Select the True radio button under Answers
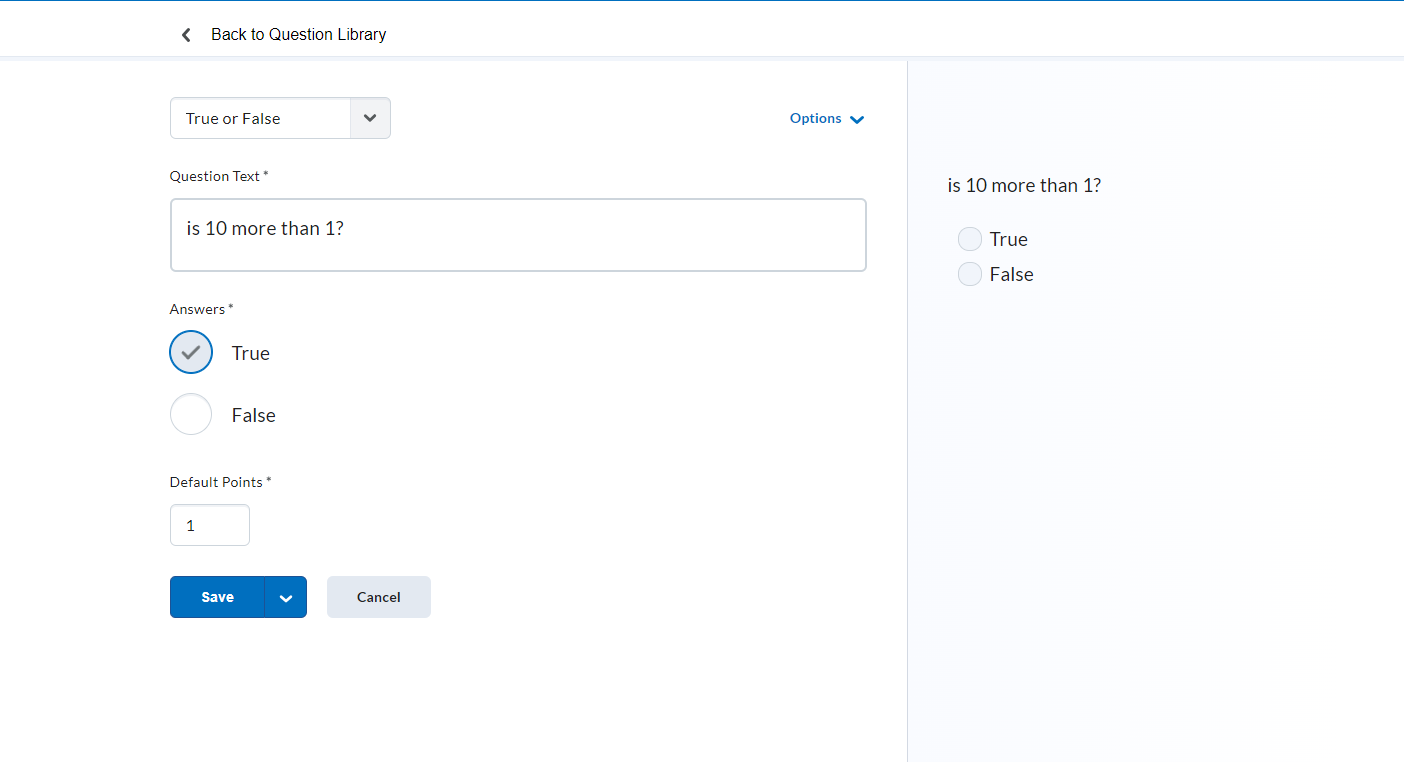 tap(191, 352)
